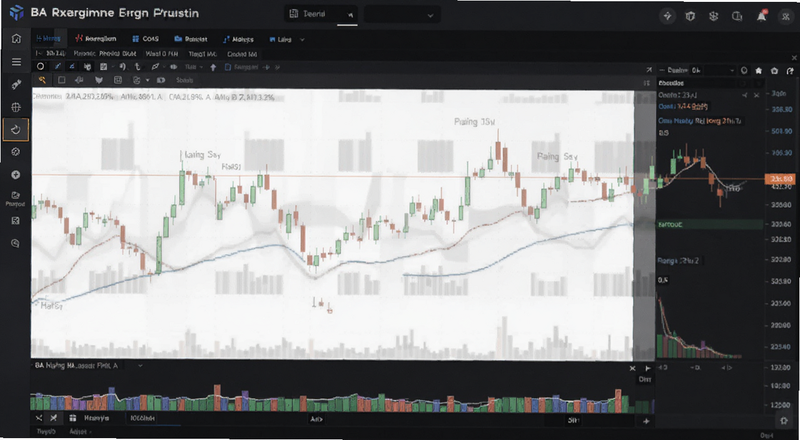The width and height of the screenshot is (800, 440).
Task: Switch to the Lairs tab
Action: tap(280, 39)
